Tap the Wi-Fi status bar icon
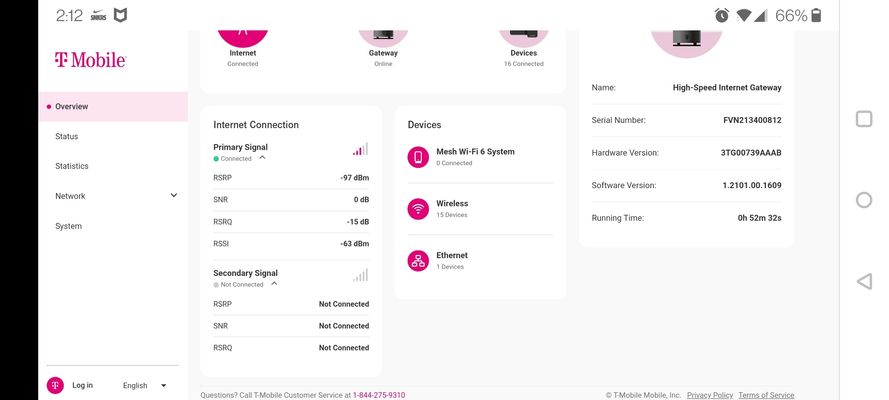Viewport: 889px width, 400px height. point(743,15)
